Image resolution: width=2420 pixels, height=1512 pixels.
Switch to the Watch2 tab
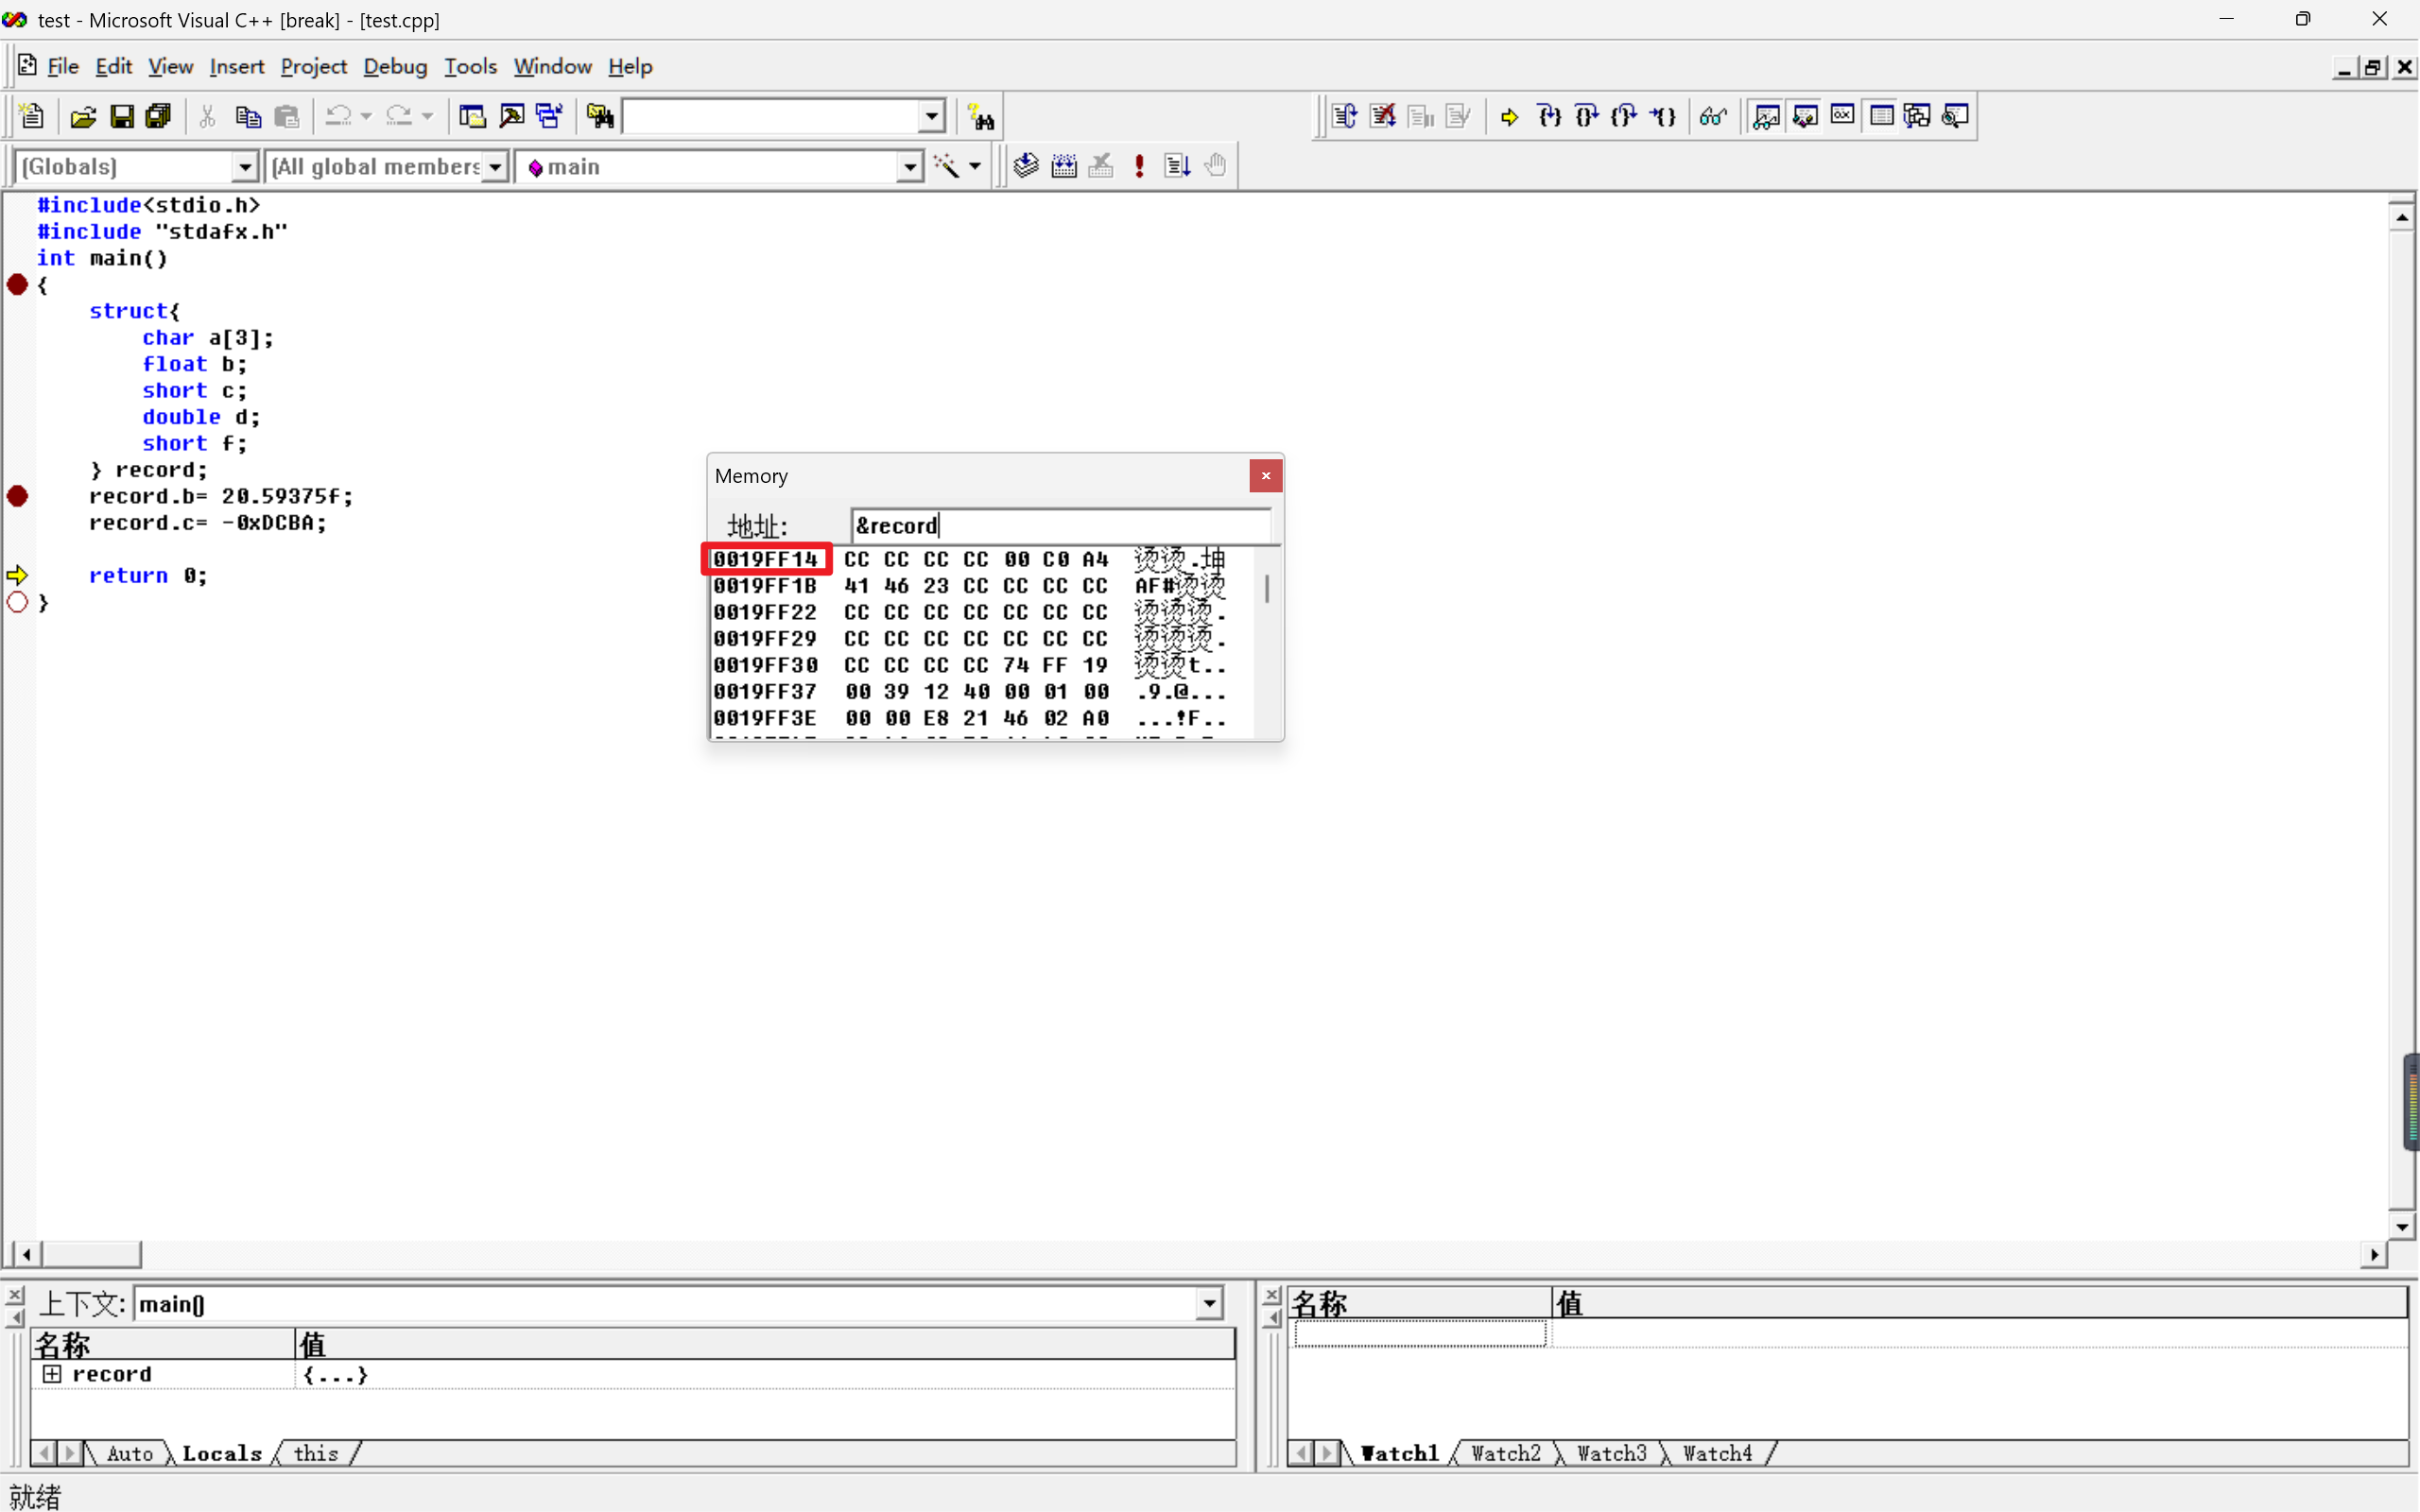[x=1505, y=1453]
